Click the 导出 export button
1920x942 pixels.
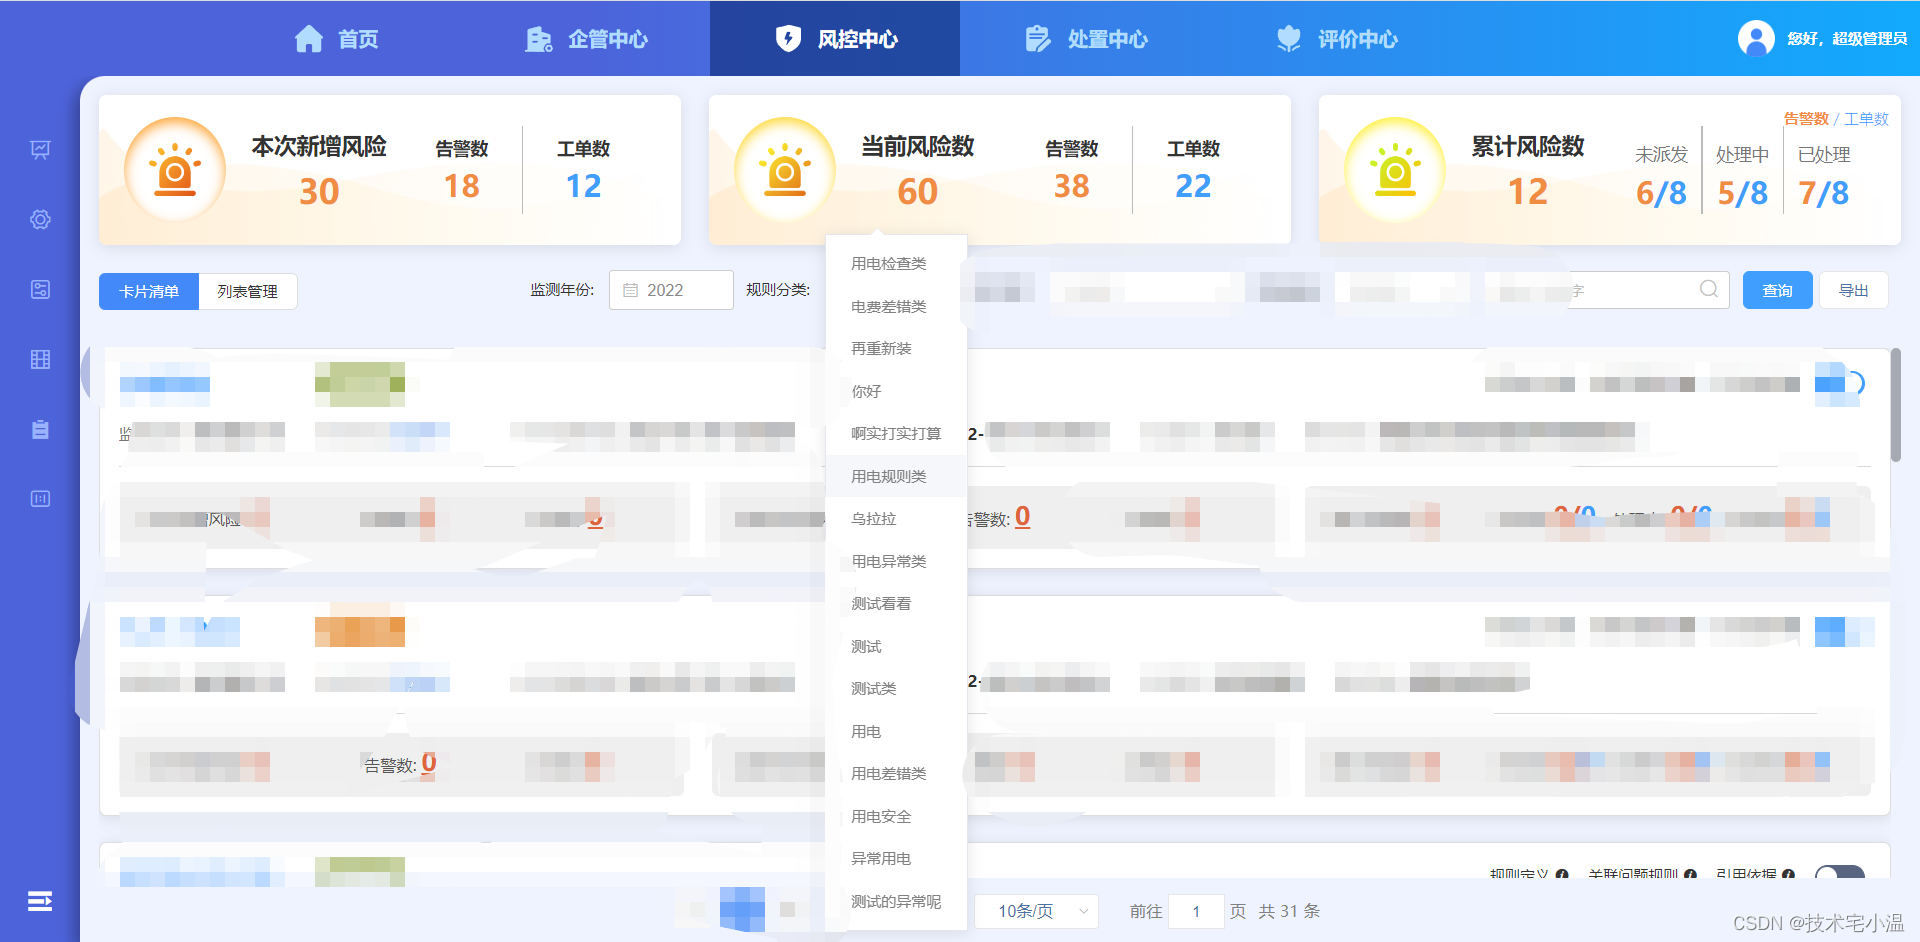(x=1854, y=290)
